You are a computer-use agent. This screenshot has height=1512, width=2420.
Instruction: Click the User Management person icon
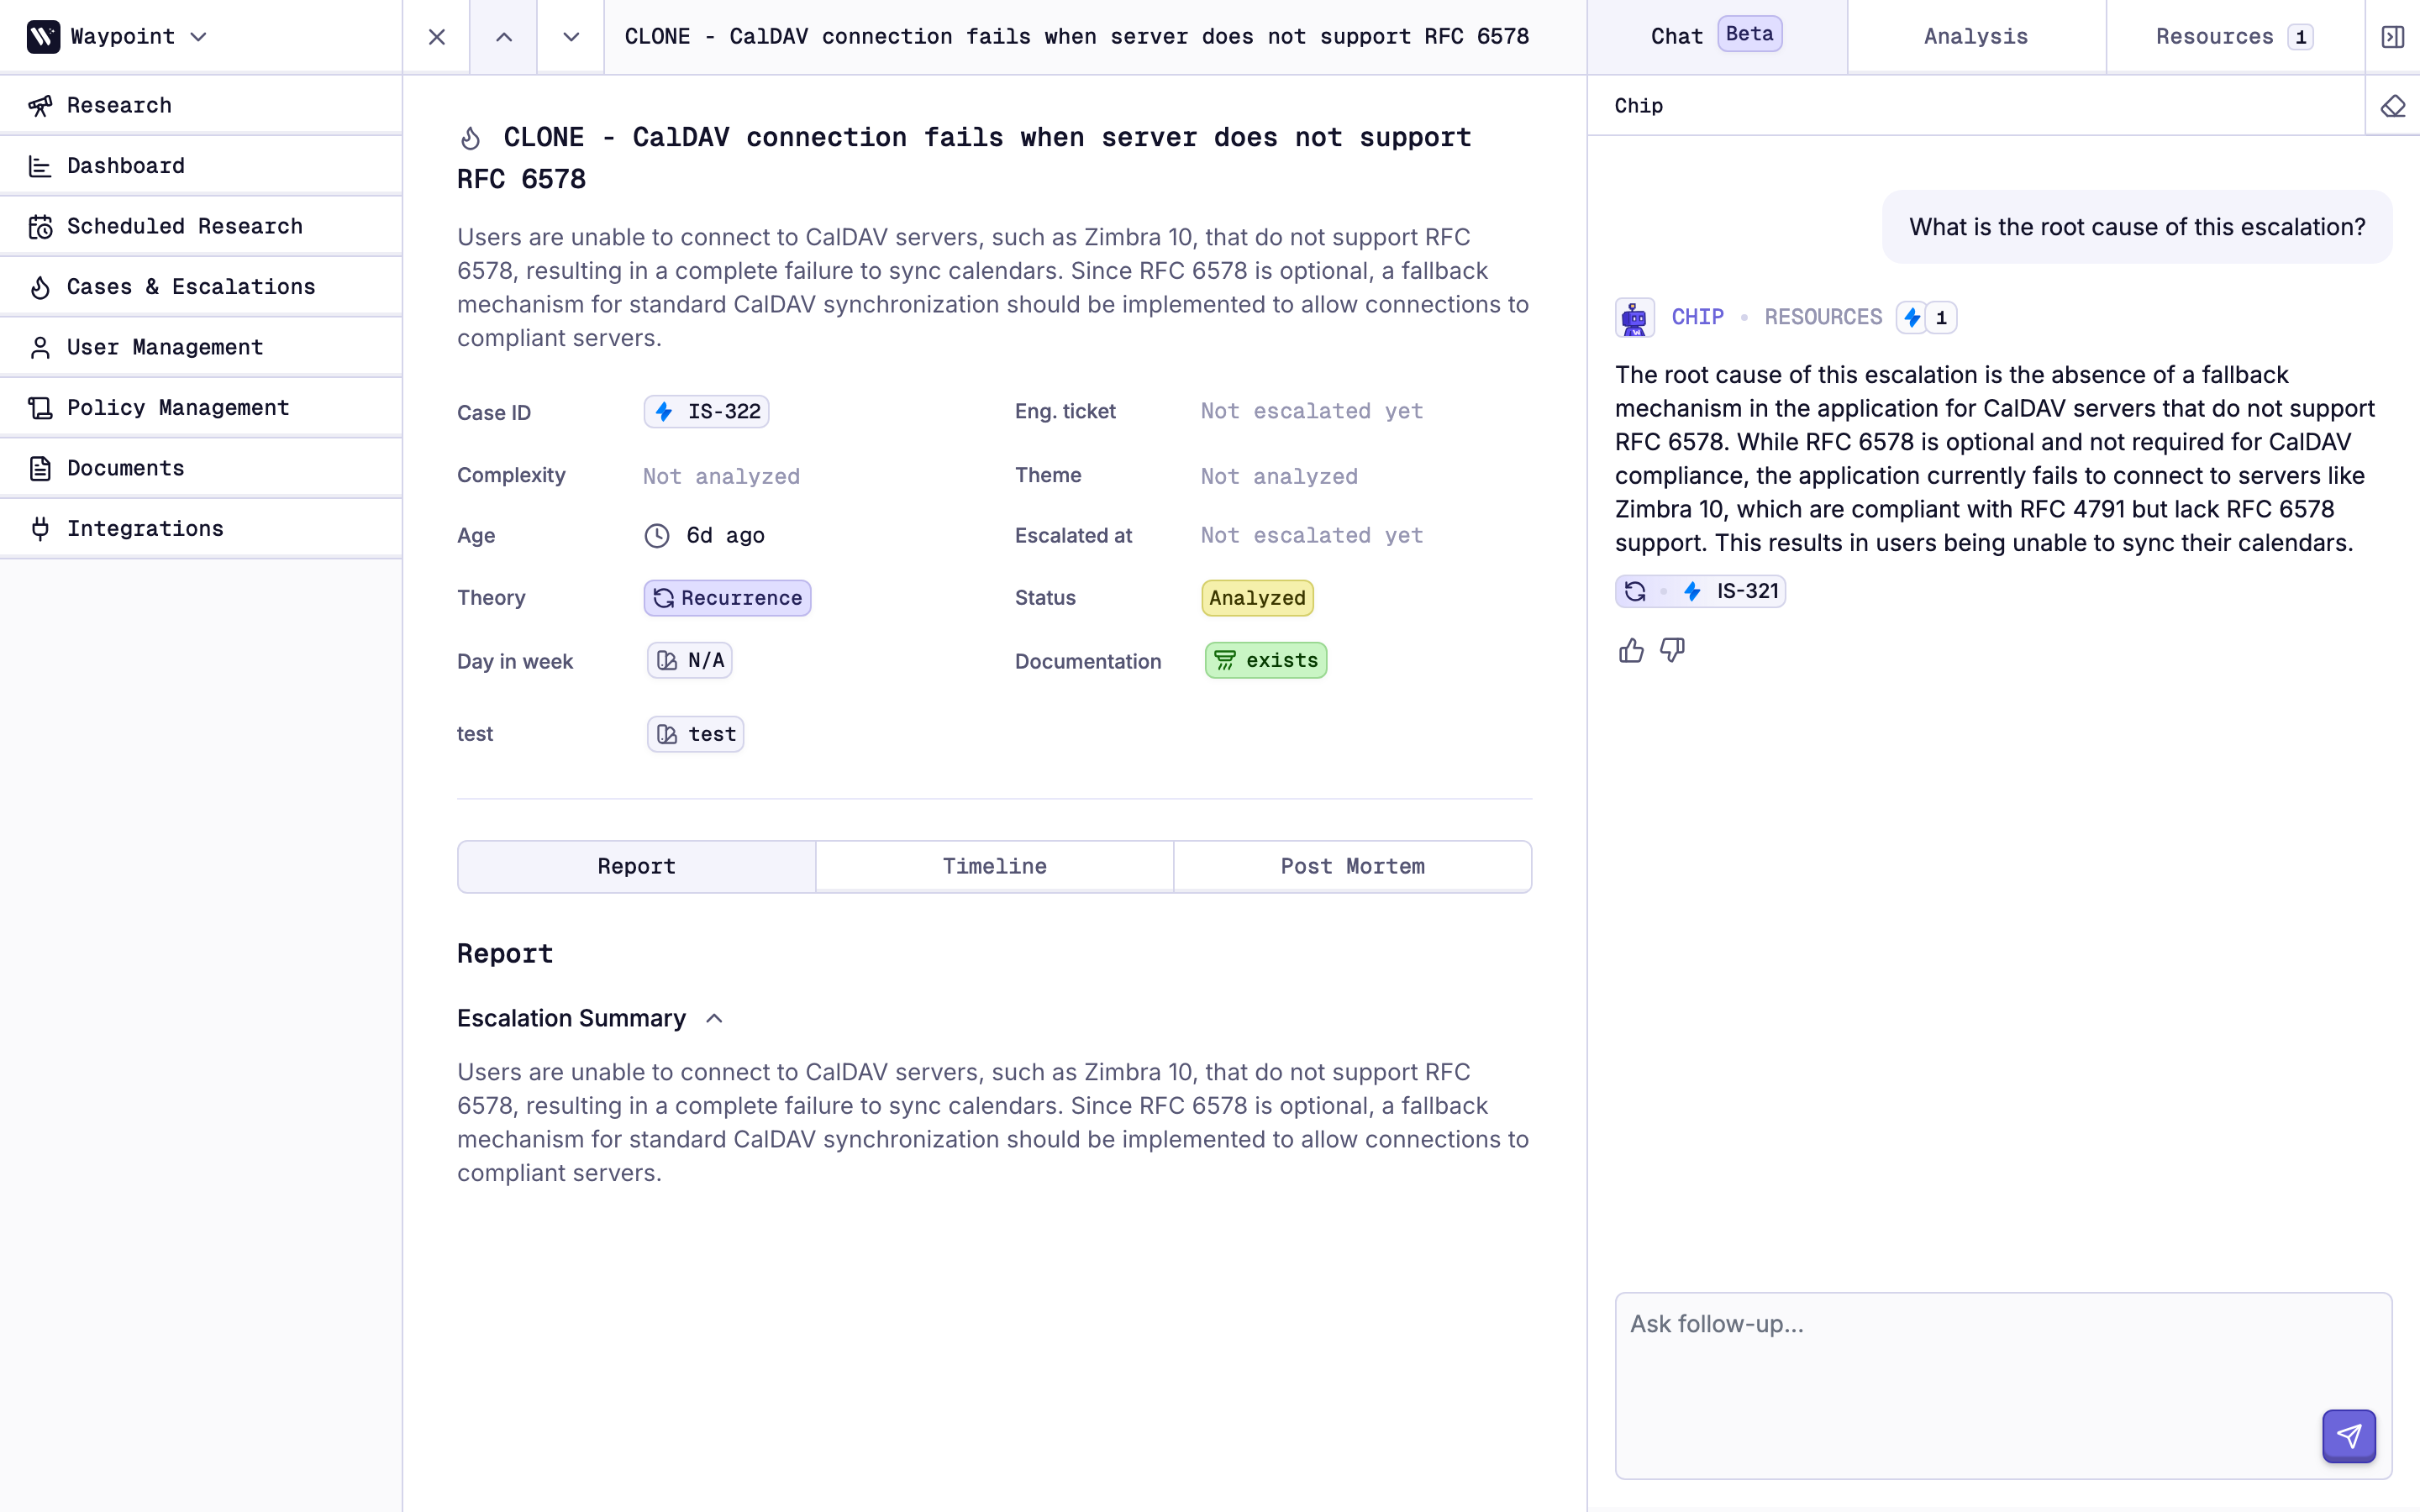click(40, 348)
